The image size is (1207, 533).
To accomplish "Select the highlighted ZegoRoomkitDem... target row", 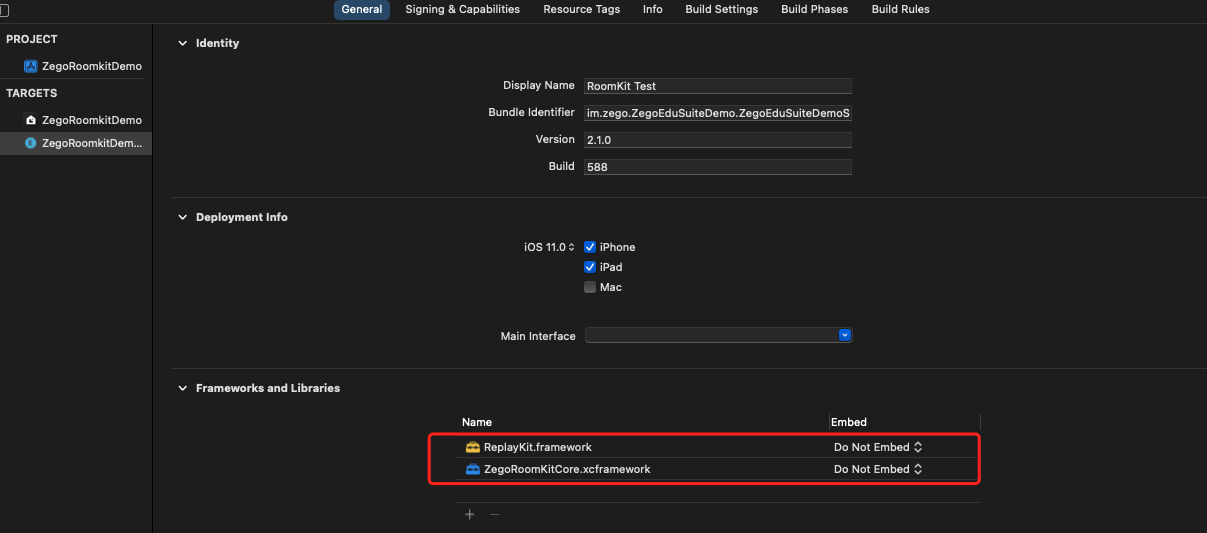I will [76, 143].
